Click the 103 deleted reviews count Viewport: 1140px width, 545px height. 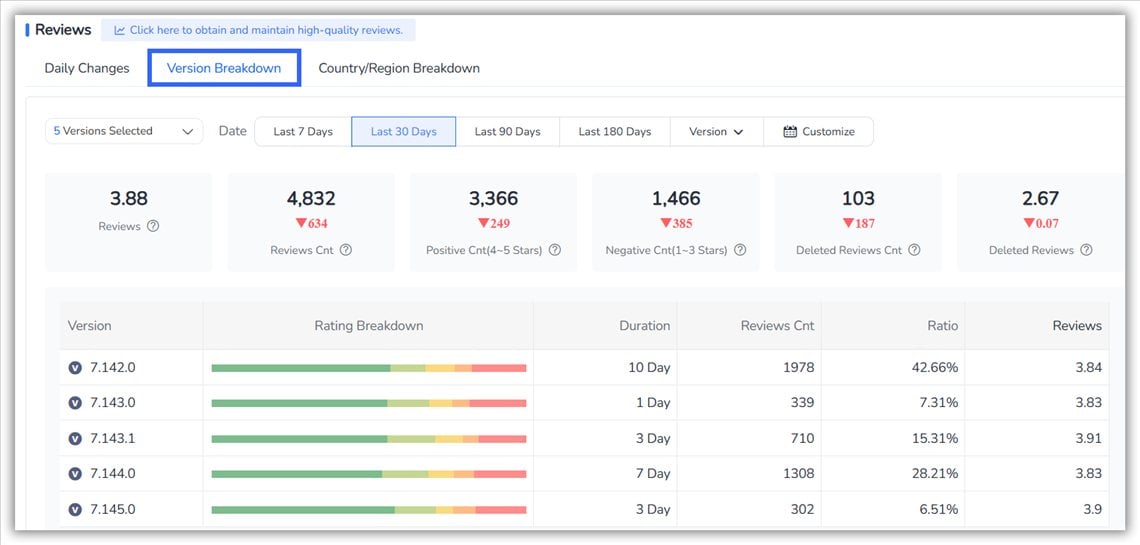pyautogui.click(x=858, y=198)
